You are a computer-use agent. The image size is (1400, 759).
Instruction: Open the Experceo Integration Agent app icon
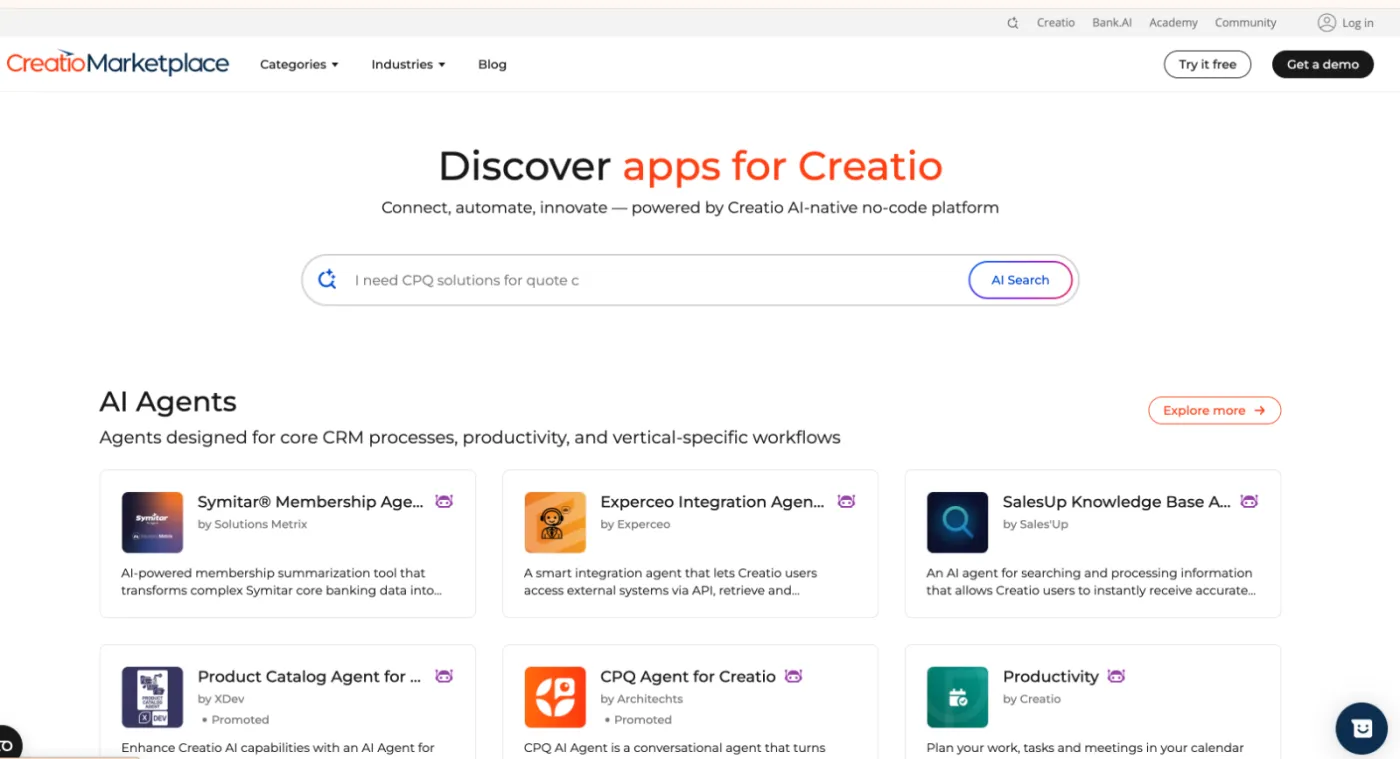555,522
